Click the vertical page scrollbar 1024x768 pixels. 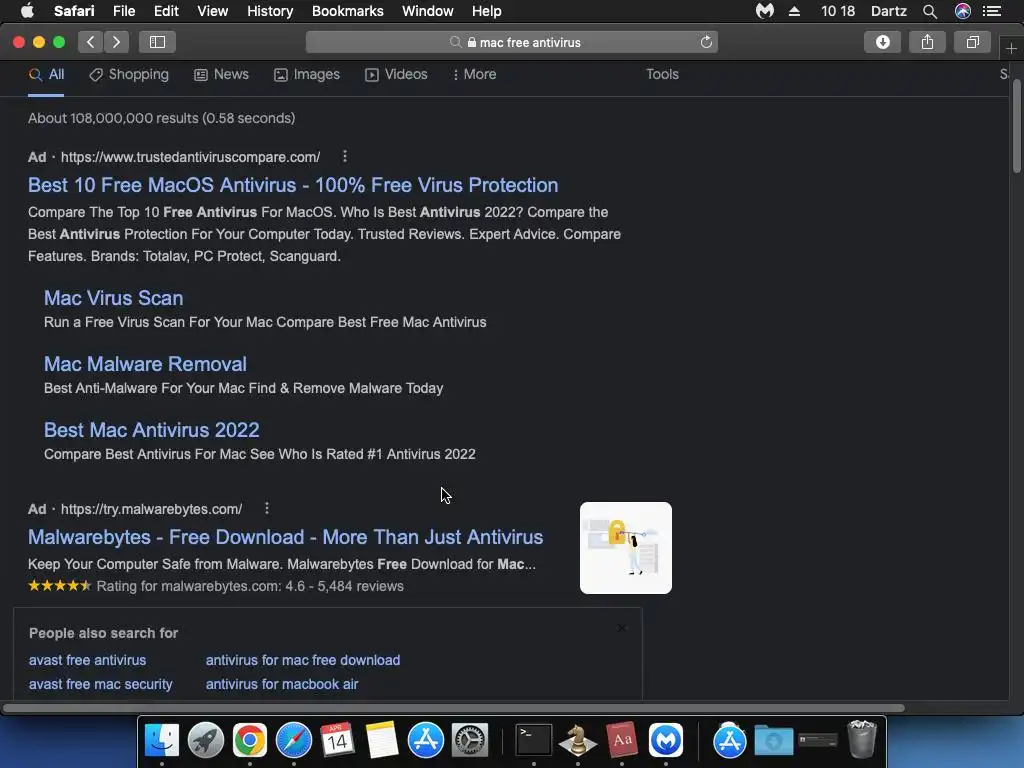[1017, 125]
